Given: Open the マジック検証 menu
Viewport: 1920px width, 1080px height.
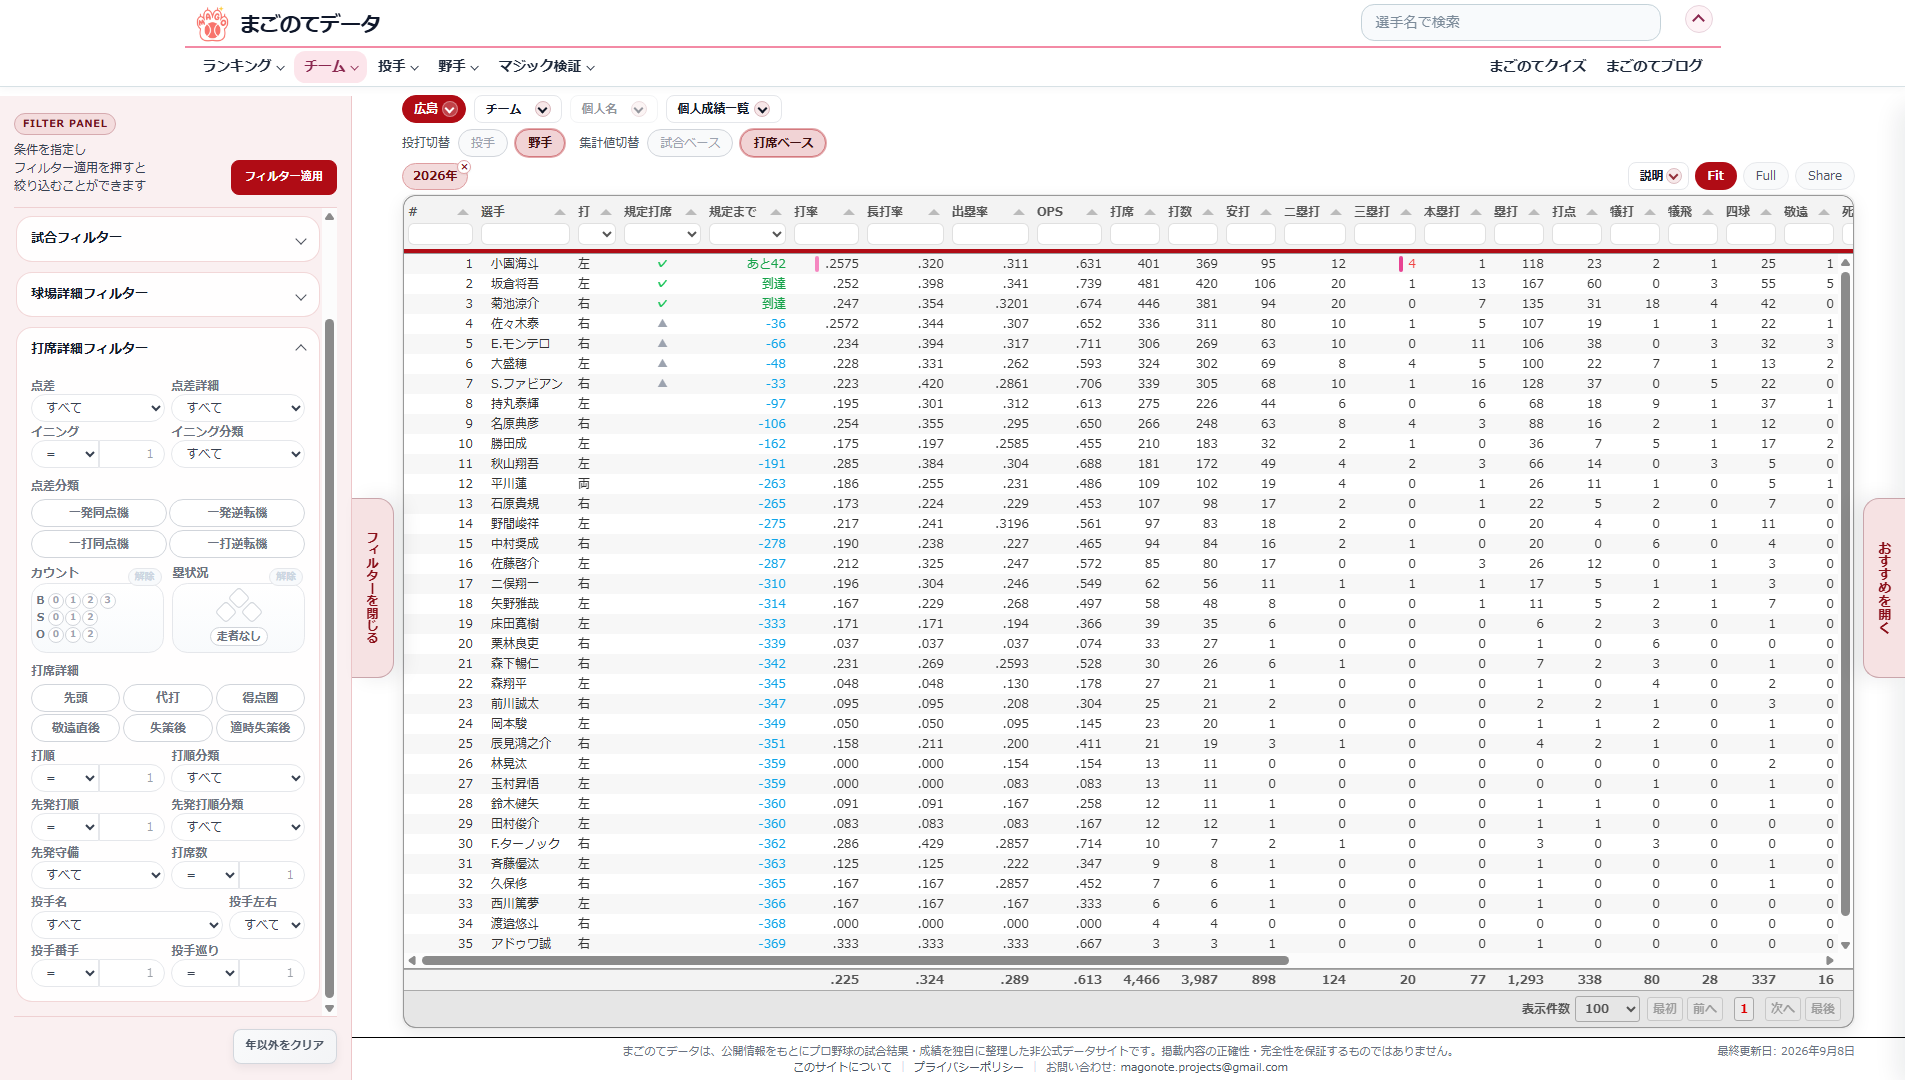Looking at the screenshot, I should pyautogui.click(x=547, y=66).
